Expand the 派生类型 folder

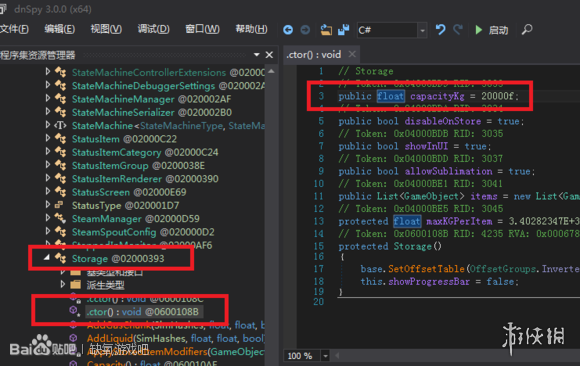pos(63,284)
